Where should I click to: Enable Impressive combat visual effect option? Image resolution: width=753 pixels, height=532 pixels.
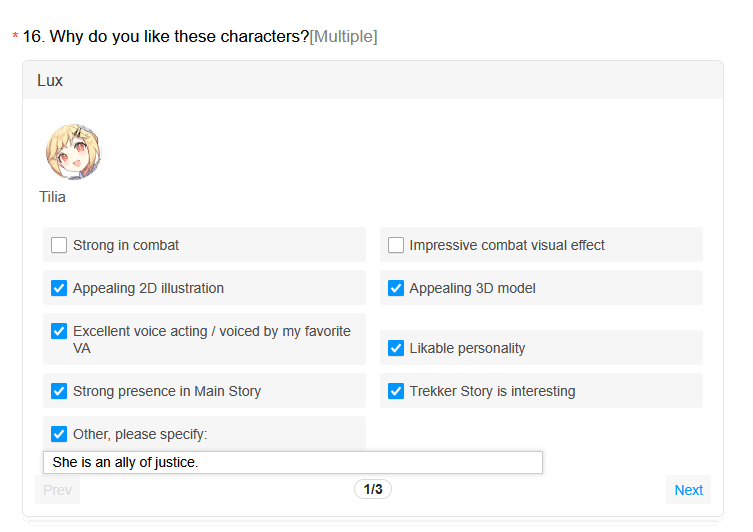[x=396, y=245]
